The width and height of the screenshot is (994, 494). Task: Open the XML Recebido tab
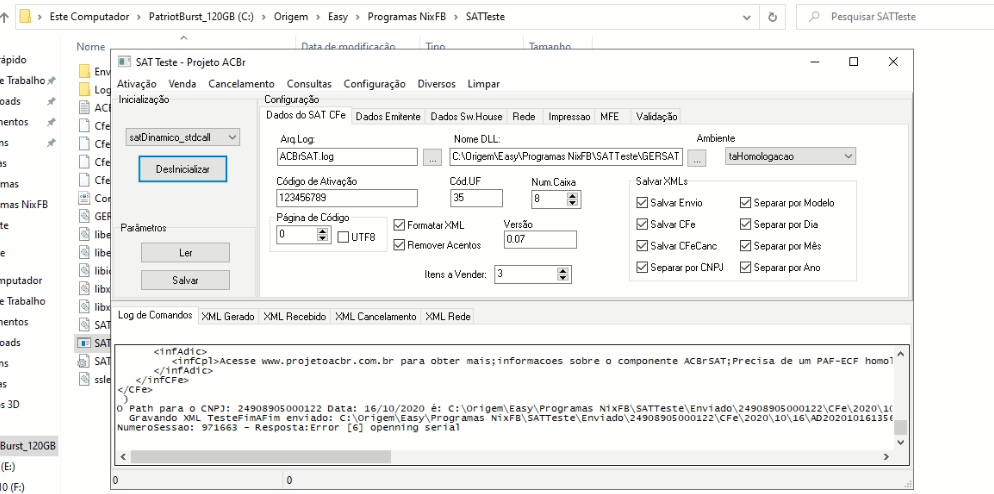point(295,316)
